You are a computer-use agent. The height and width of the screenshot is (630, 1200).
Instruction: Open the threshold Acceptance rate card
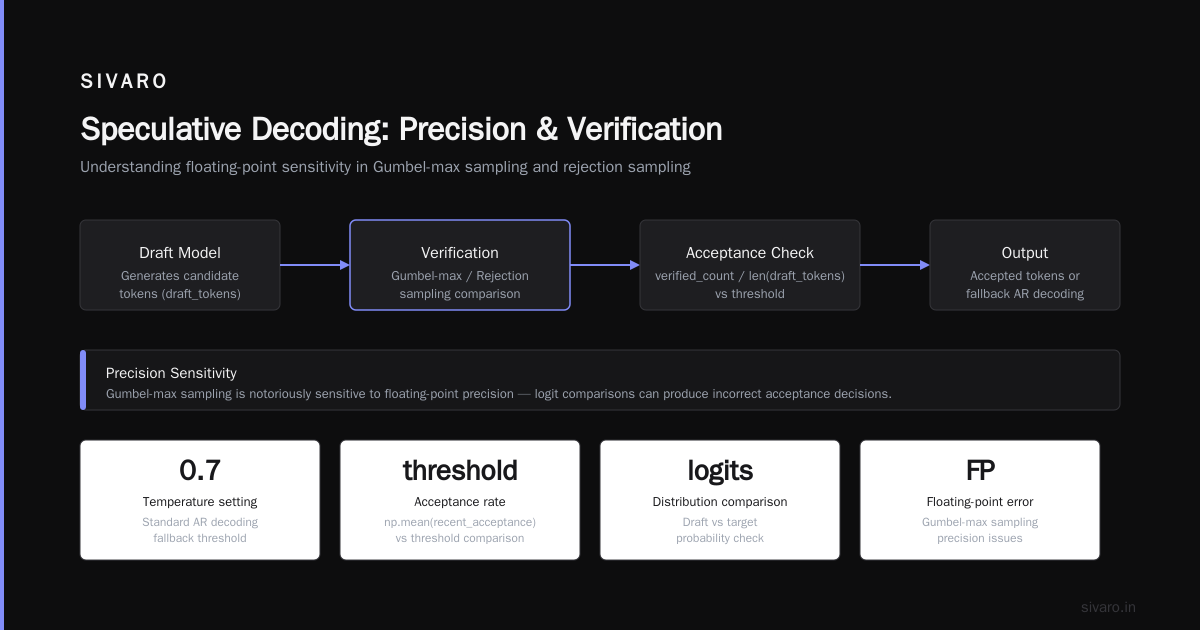click(460, 500)
